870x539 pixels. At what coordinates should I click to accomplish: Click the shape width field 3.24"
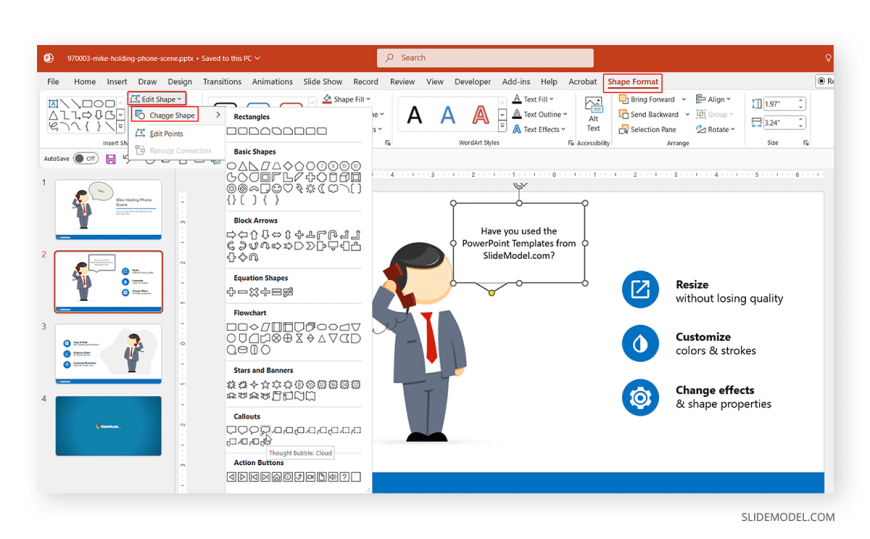coord(783,123)
